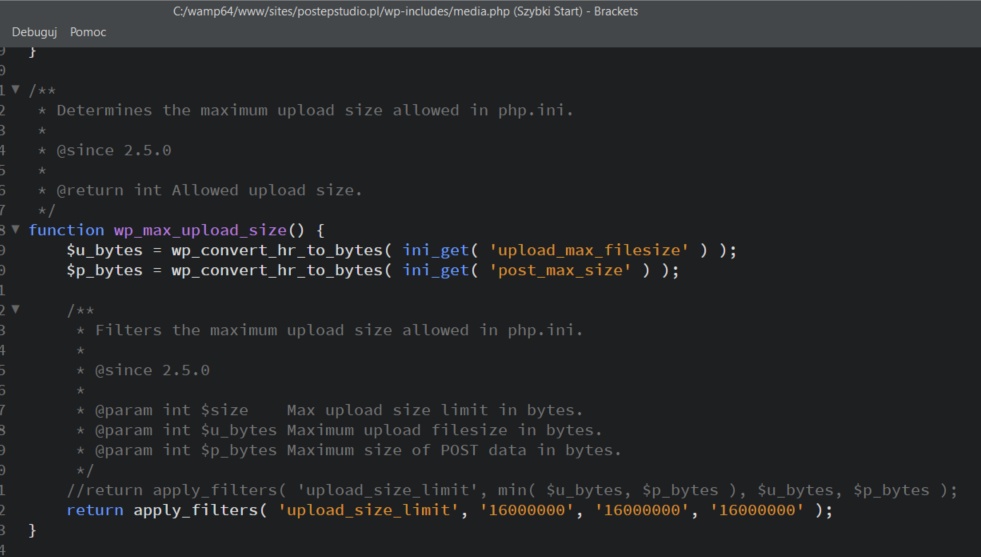Collapse the 'Determines the maximum upload size' docblock
The height and width of the screenshot is (557, 981).
coord(16,90)
